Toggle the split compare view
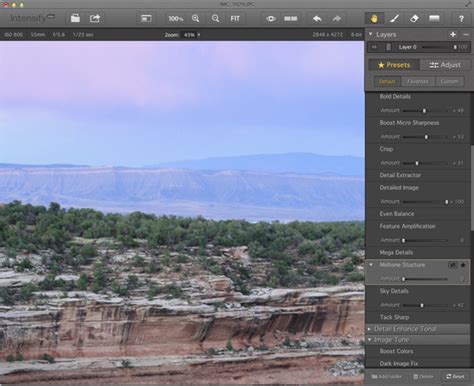This screenshot has height=386, width=474. point(290,19)
